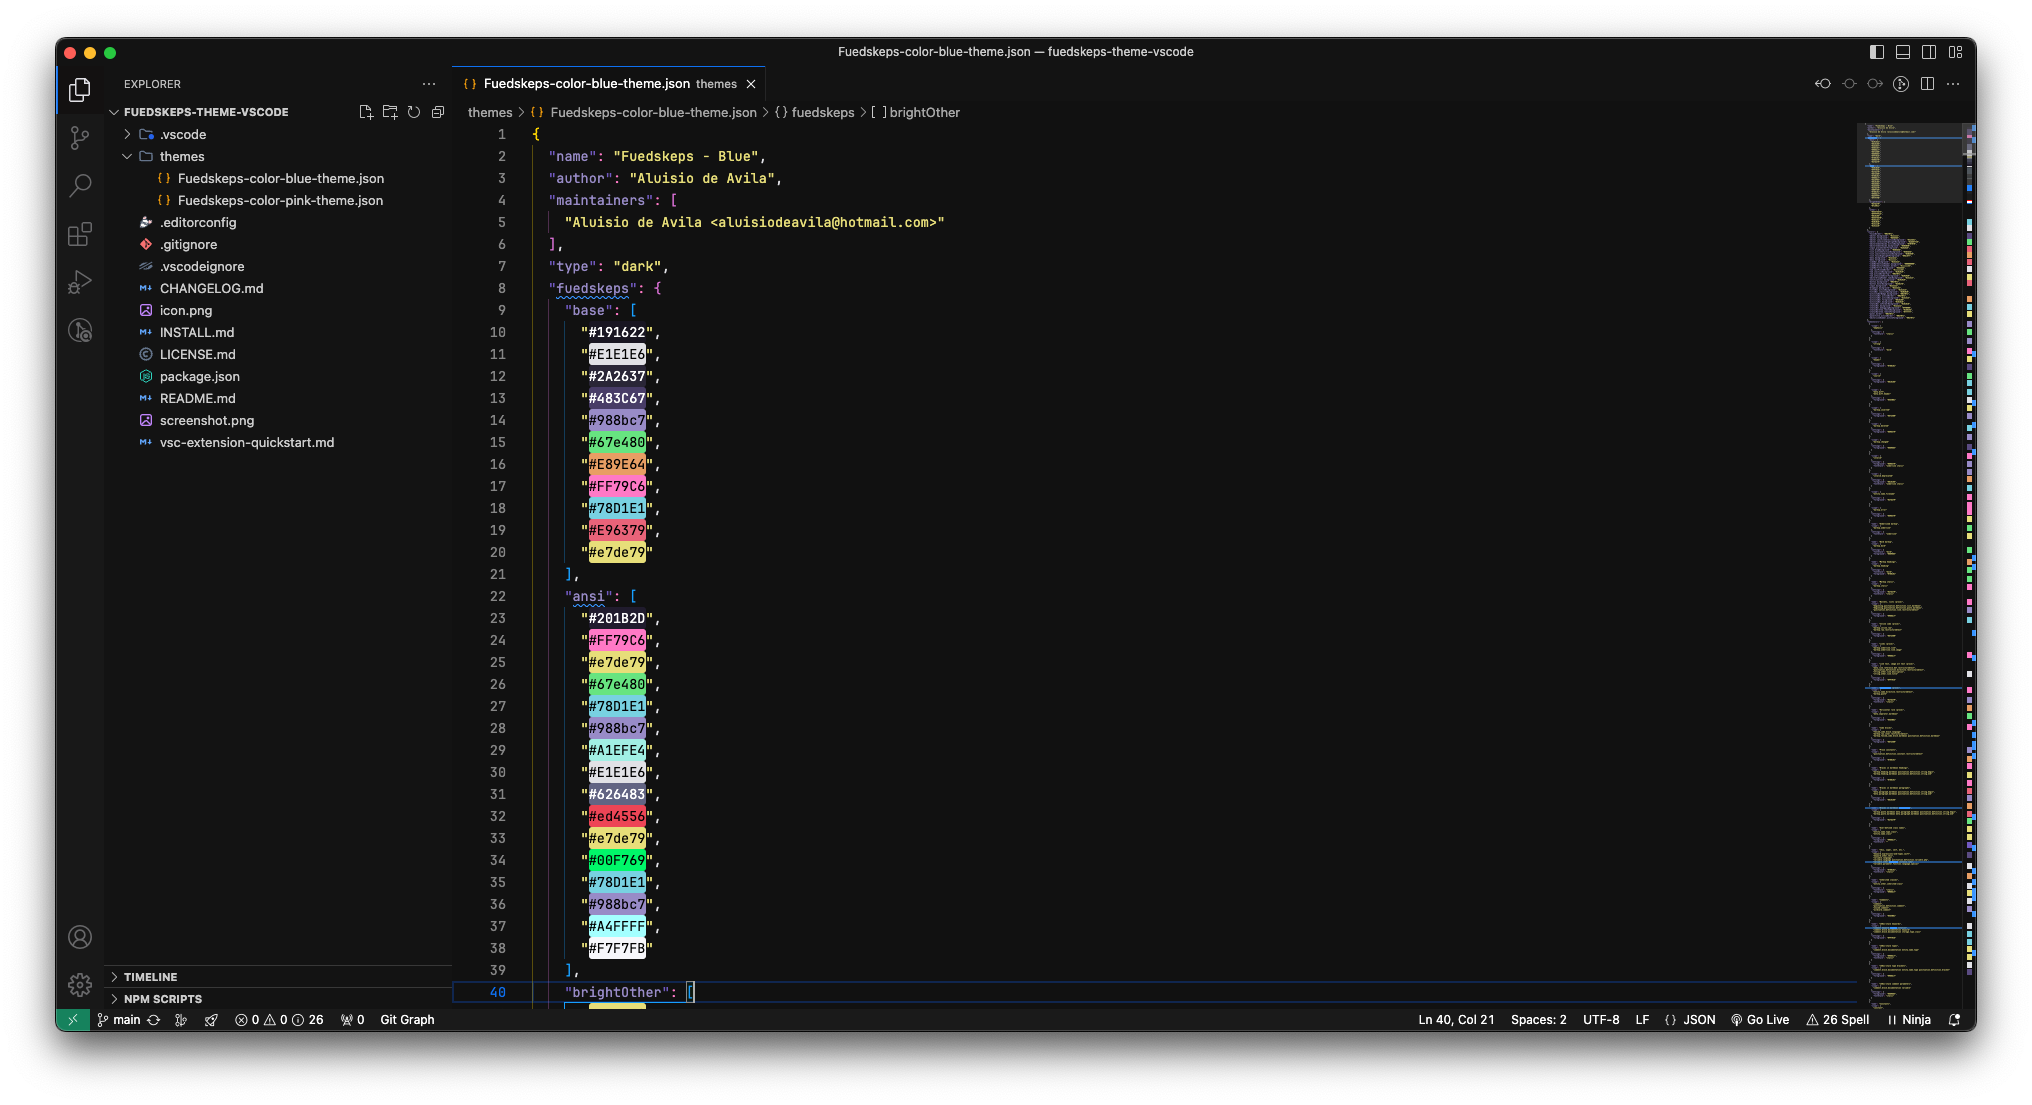The height and width of the screenshot is (1105, 2032).
Task: Click the Spell status bar indicator
Action: tap(1842, 1019)
